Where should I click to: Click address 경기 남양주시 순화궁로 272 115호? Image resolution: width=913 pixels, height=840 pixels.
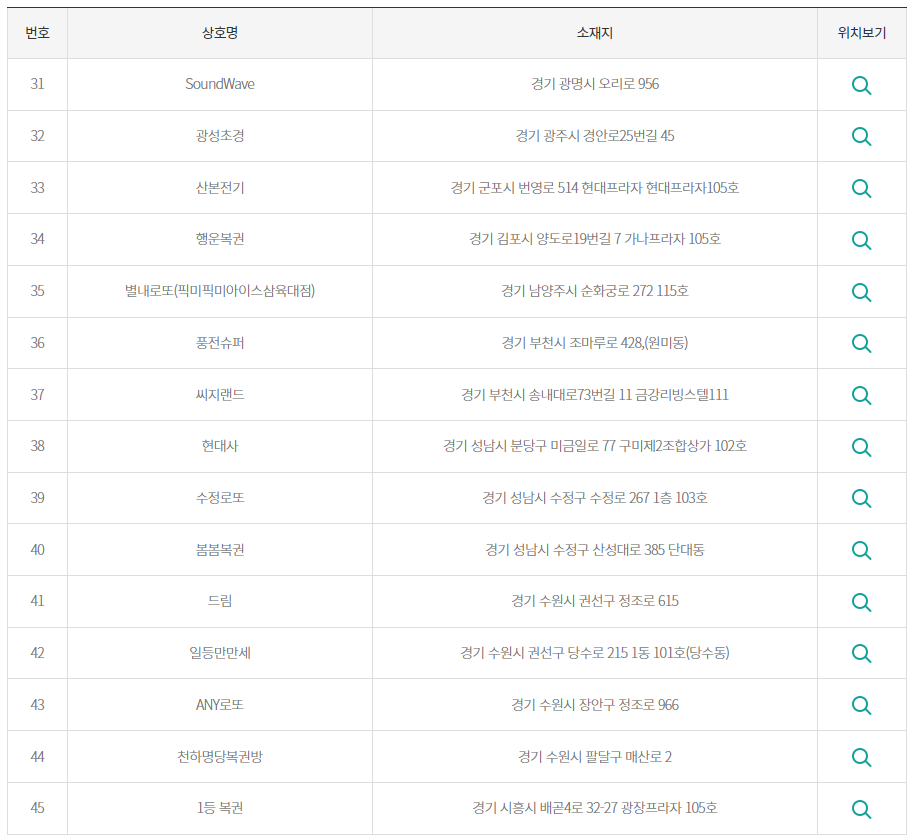coord(594,290)
